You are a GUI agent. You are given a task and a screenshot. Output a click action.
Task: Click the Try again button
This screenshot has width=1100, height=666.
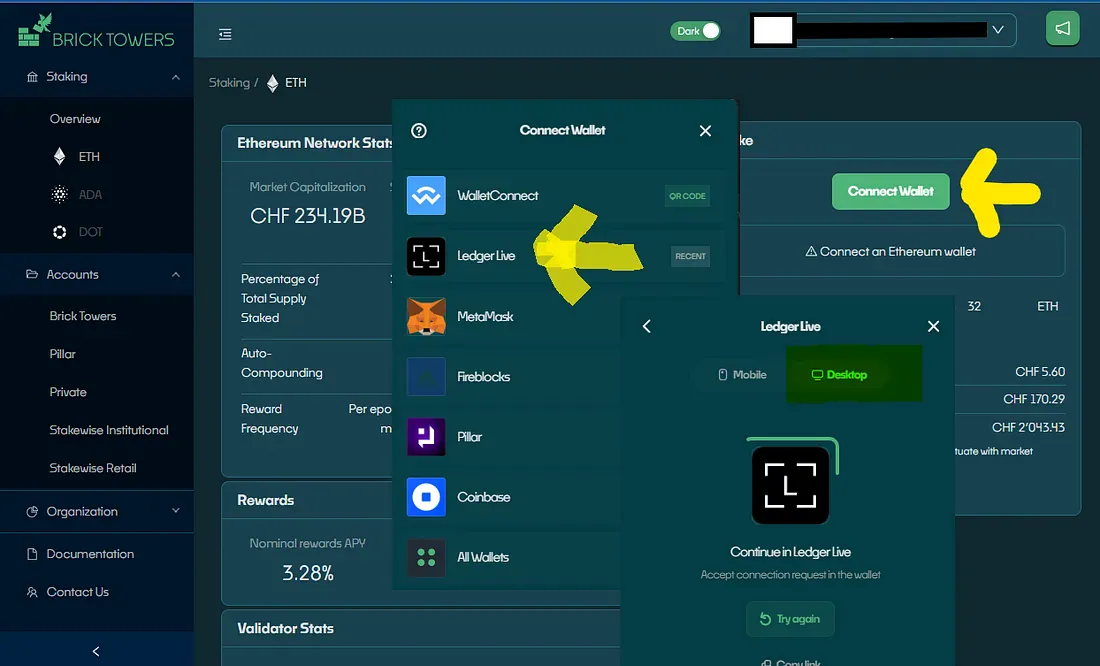tap(790, 619)
